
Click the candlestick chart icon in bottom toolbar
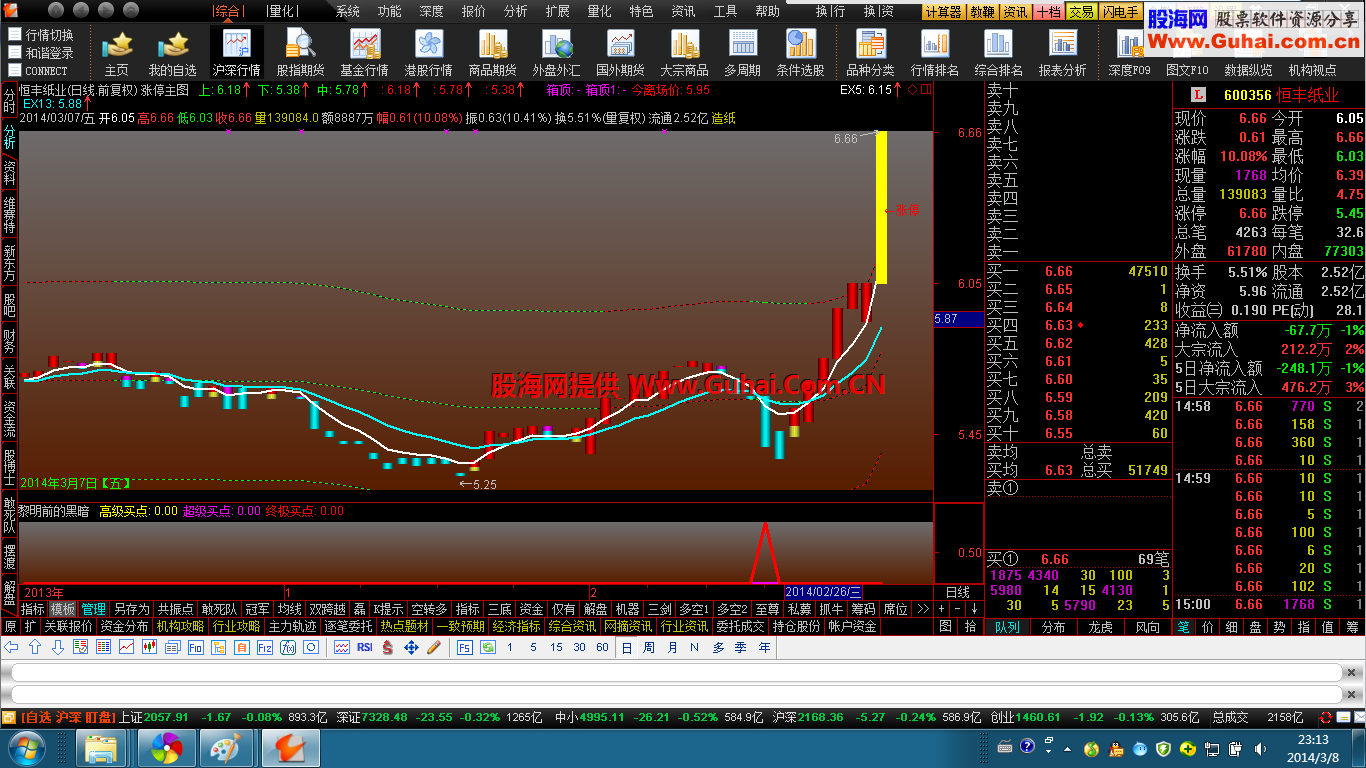tap(149, 647)
